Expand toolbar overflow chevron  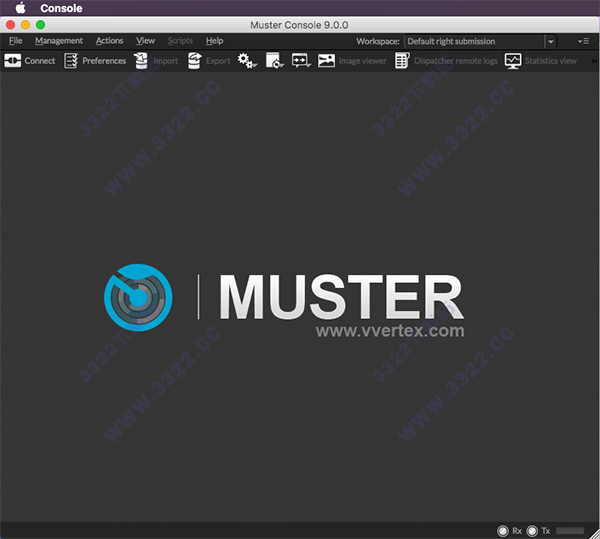click(x=594, y=61)
